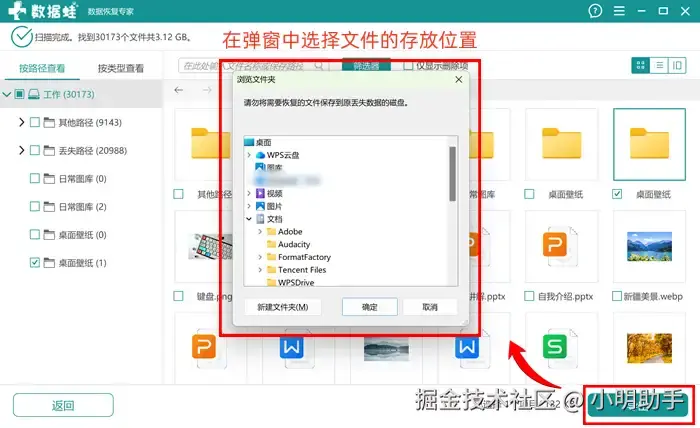Screen dimensions: 700x428
Task: Select WPSDrive folder in dialog tree
Action: [x=296, y=283]
